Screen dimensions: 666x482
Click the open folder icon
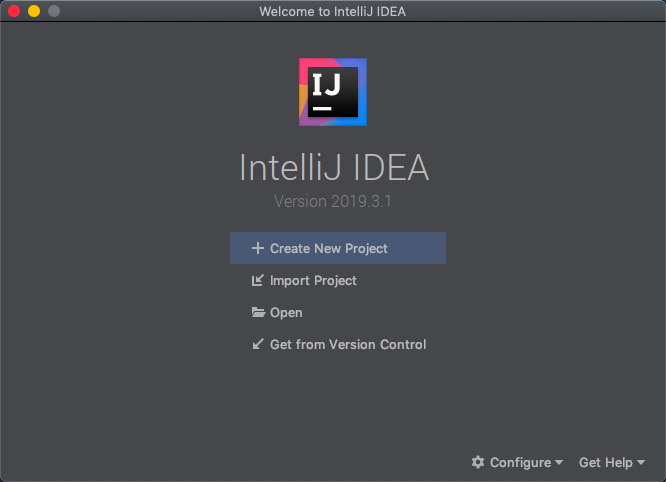(x=258, y=313)
